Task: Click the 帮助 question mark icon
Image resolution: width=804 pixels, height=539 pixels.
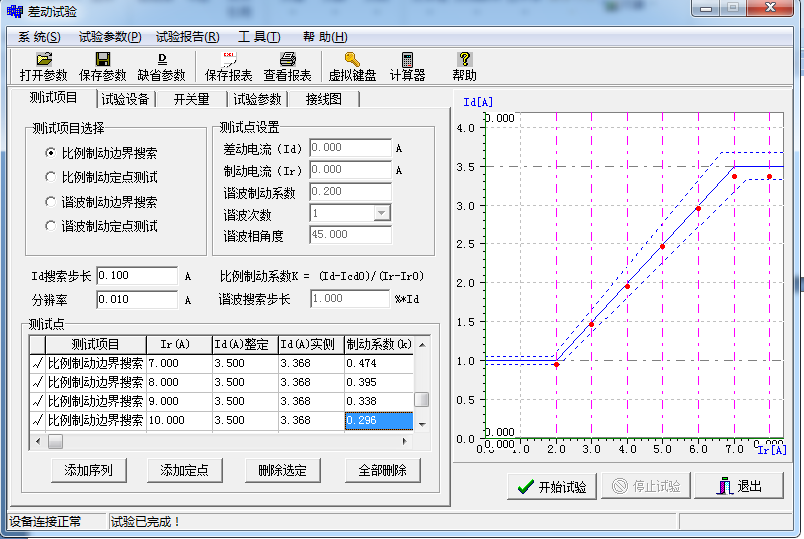Action: (464, 60)
